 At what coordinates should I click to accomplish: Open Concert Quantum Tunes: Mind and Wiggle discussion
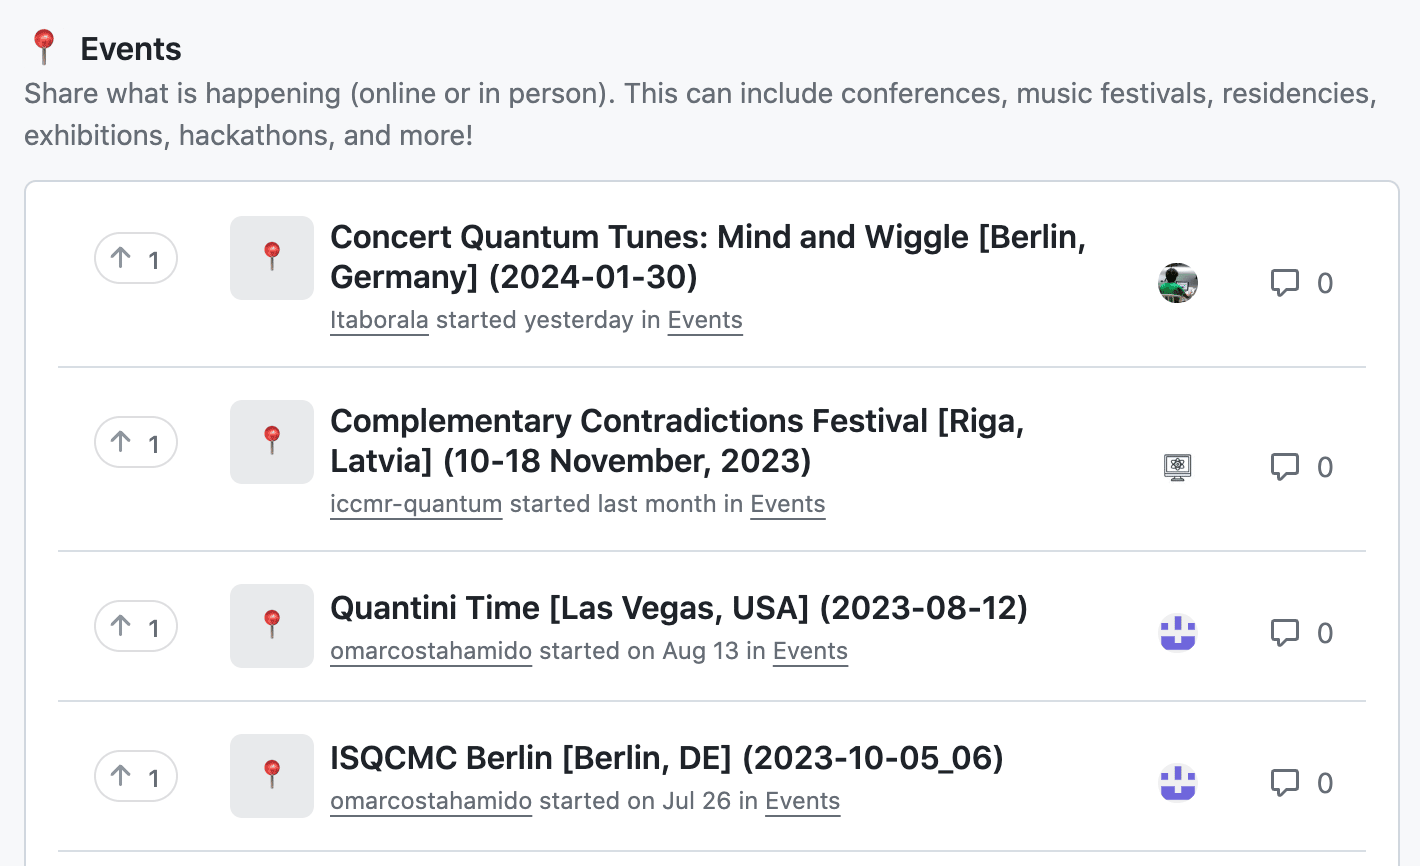coord(708,257)
